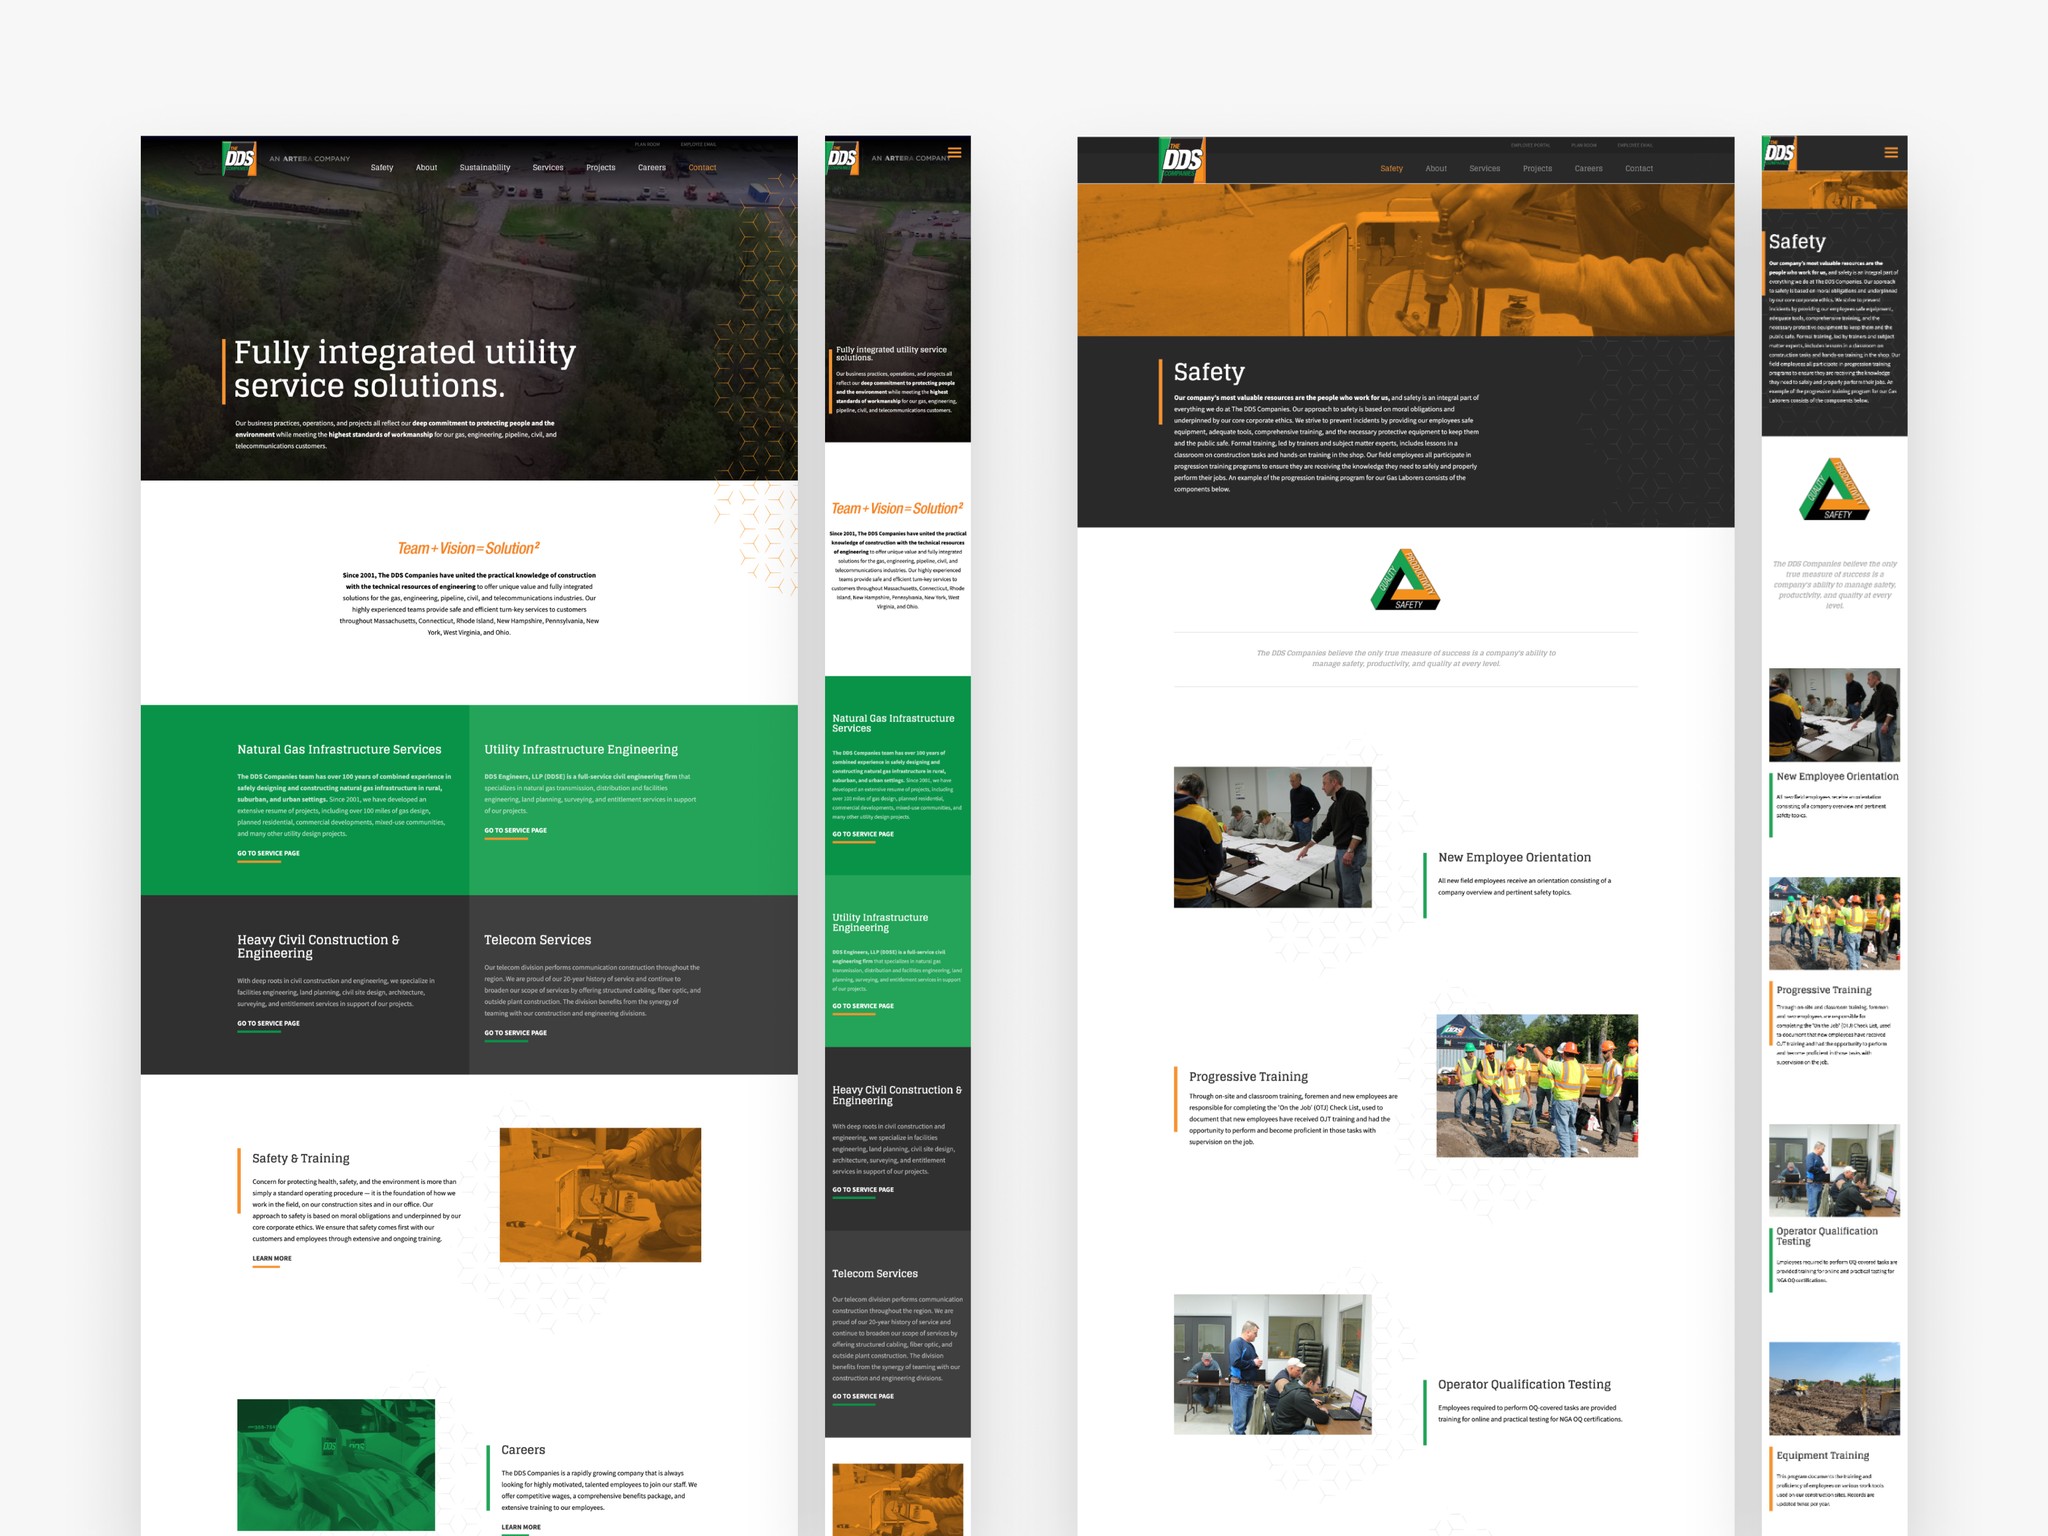Select Sustainability in the homepage nav
Image resolution: width=2048 pixels, height=1536 pixels.
click(x=484, y=168)
